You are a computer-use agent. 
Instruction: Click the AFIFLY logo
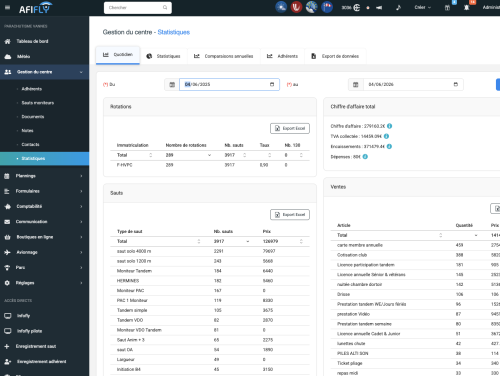pyautogui.click(x=36, y=8)
